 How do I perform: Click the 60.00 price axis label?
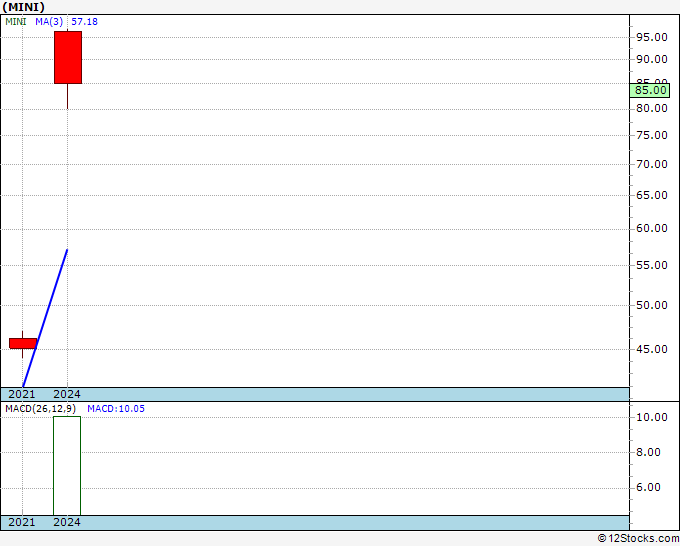click(x=652, y=228)
